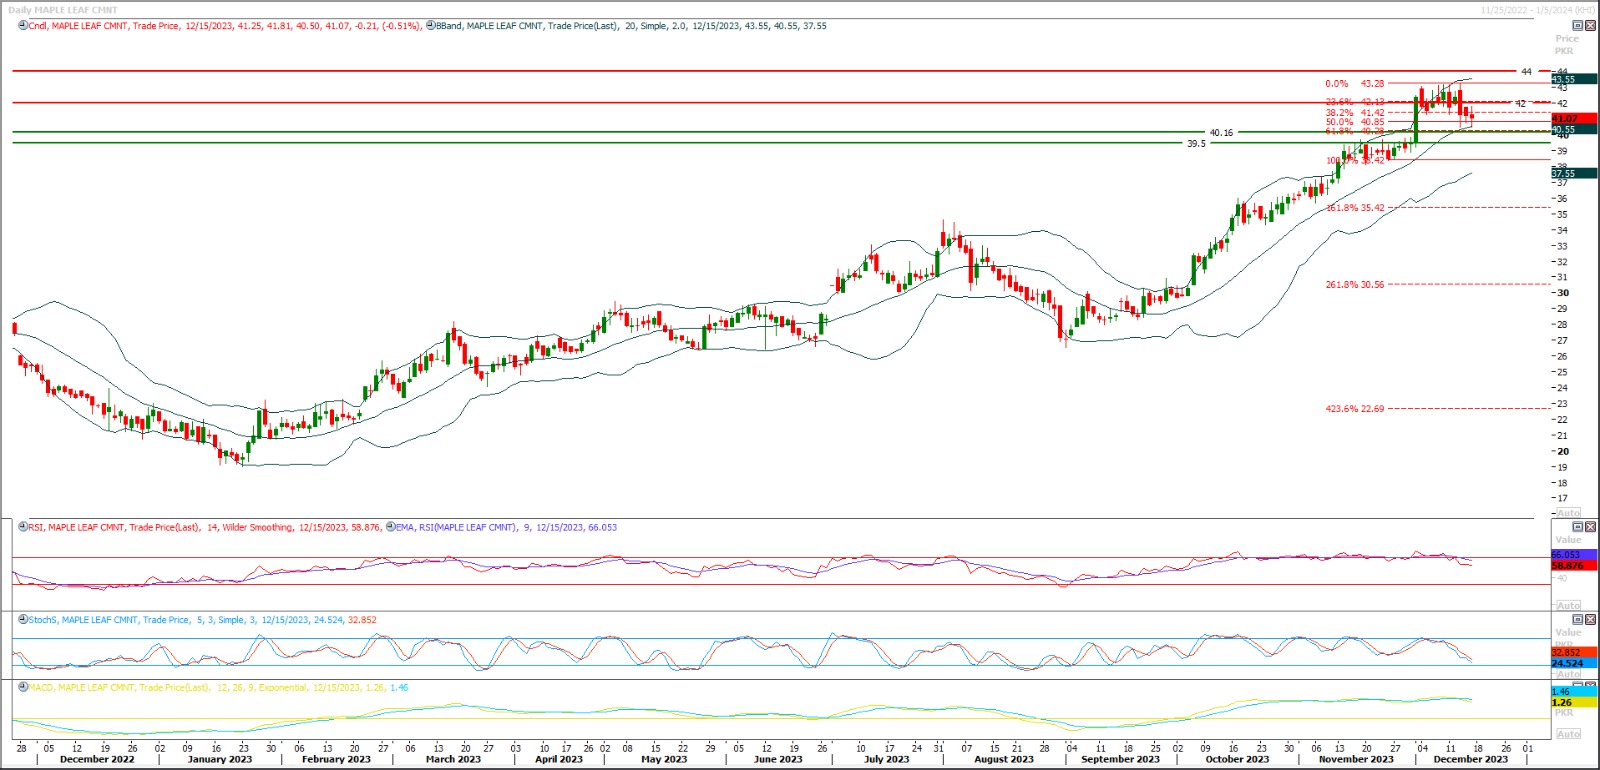Click the Auto scale button of the MACD panel
The width and height of the screenshot is (1600, 770).
(1568, 734)
